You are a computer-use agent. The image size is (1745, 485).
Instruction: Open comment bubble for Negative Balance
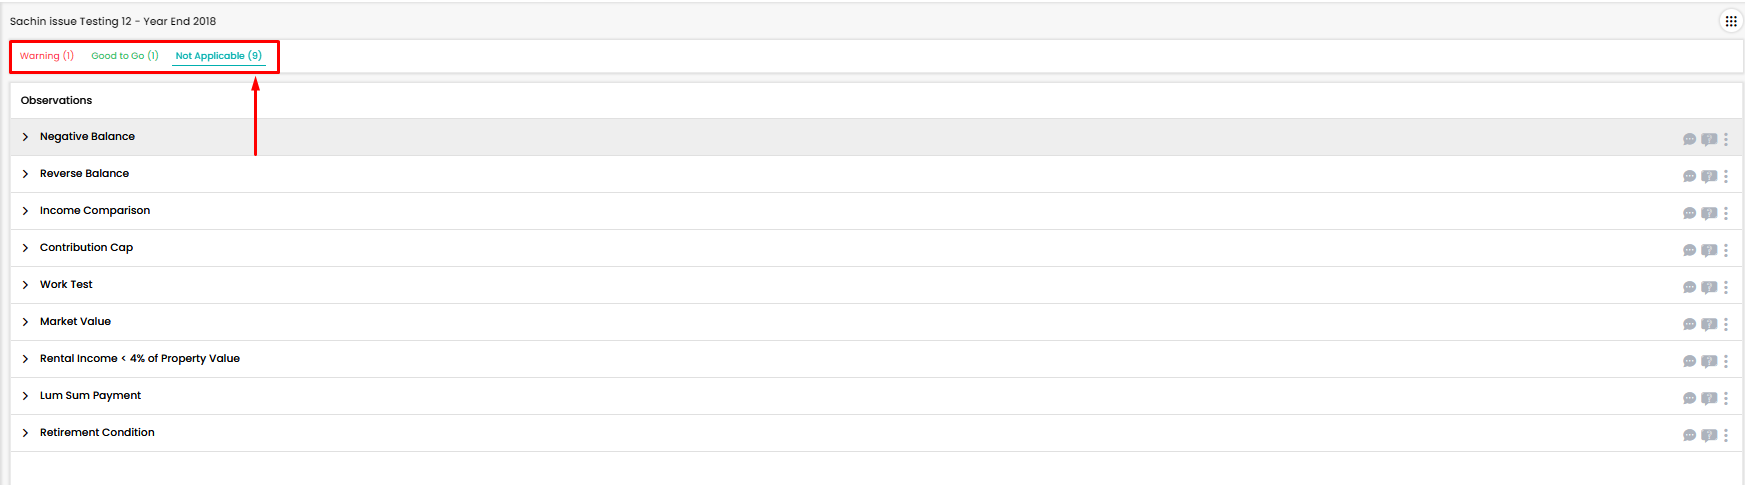tap(1690, 140)
